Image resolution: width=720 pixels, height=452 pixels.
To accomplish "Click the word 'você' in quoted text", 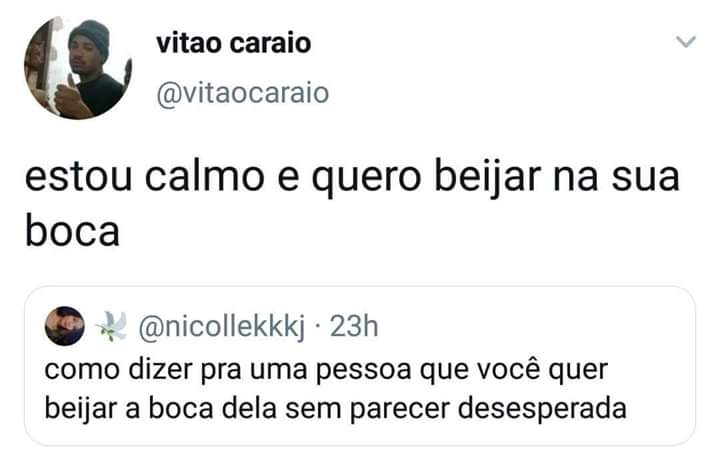I will click(x=508, y=369).
